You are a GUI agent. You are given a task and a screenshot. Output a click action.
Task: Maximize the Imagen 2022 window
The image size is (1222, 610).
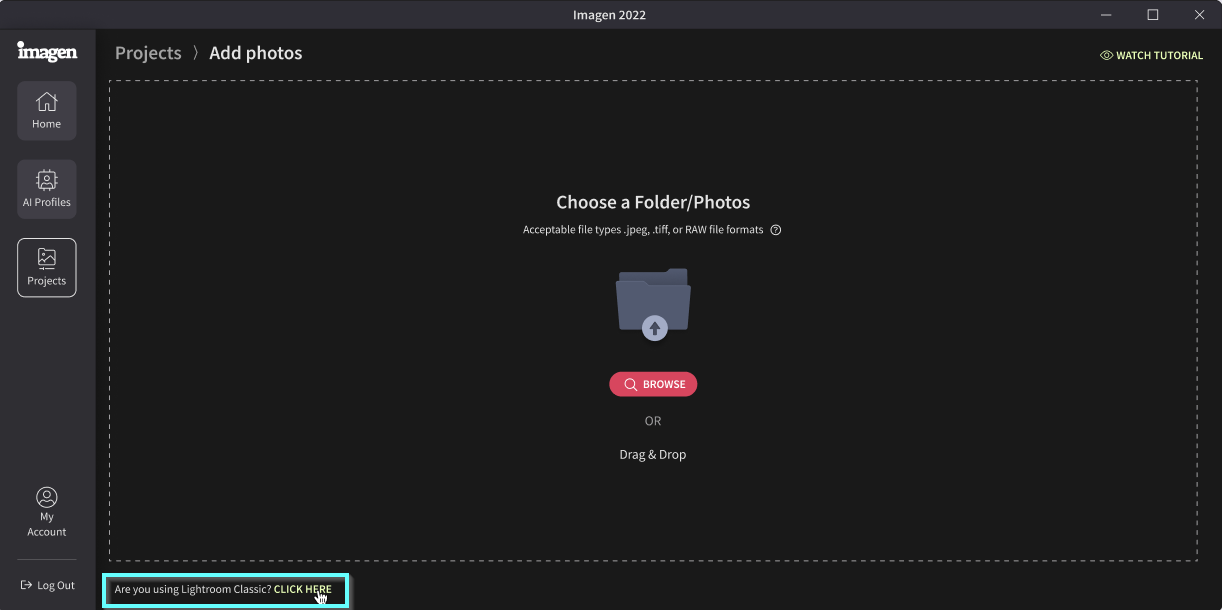[x=1153, y=15]
